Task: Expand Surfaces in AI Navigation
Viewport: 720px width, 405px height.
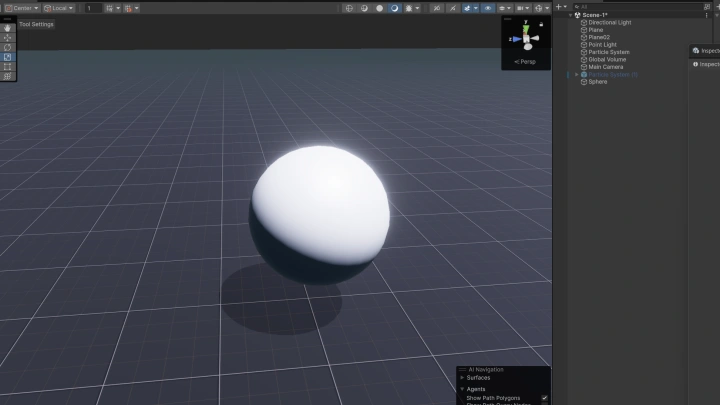Action: click(x=462, y=378)
